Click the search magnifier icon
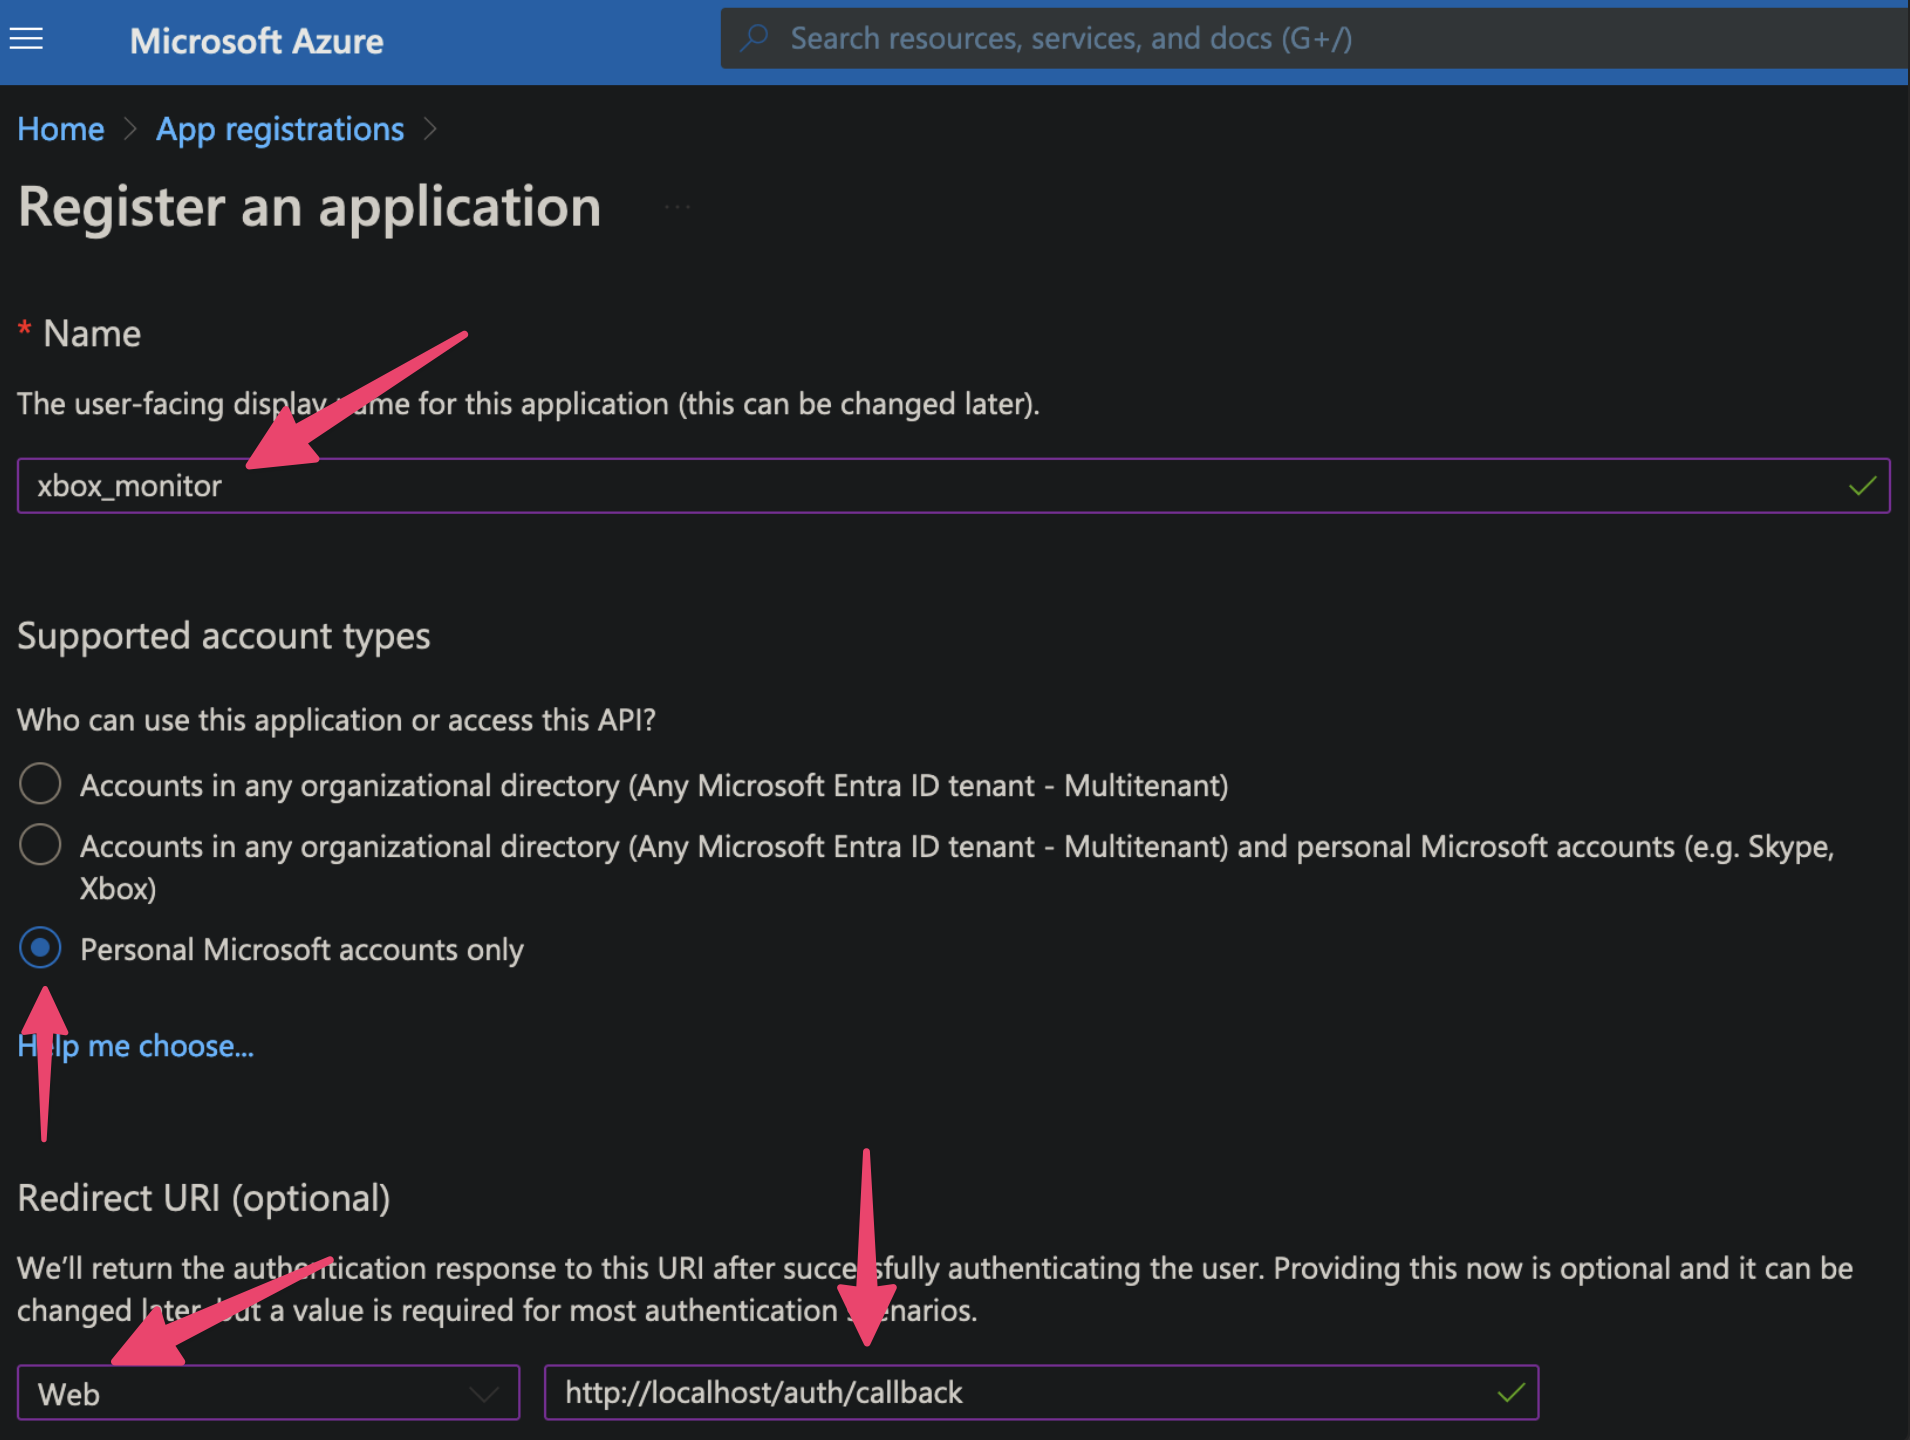 click(x=755, y=38)
